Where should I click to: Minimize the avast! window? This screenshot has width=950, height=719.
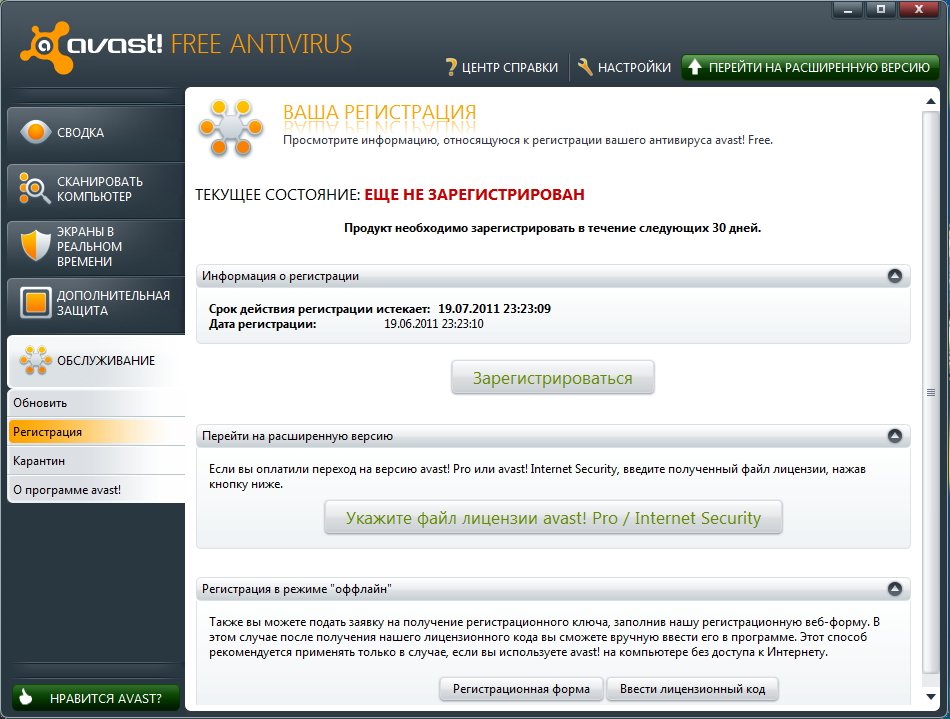coord(848,10)
